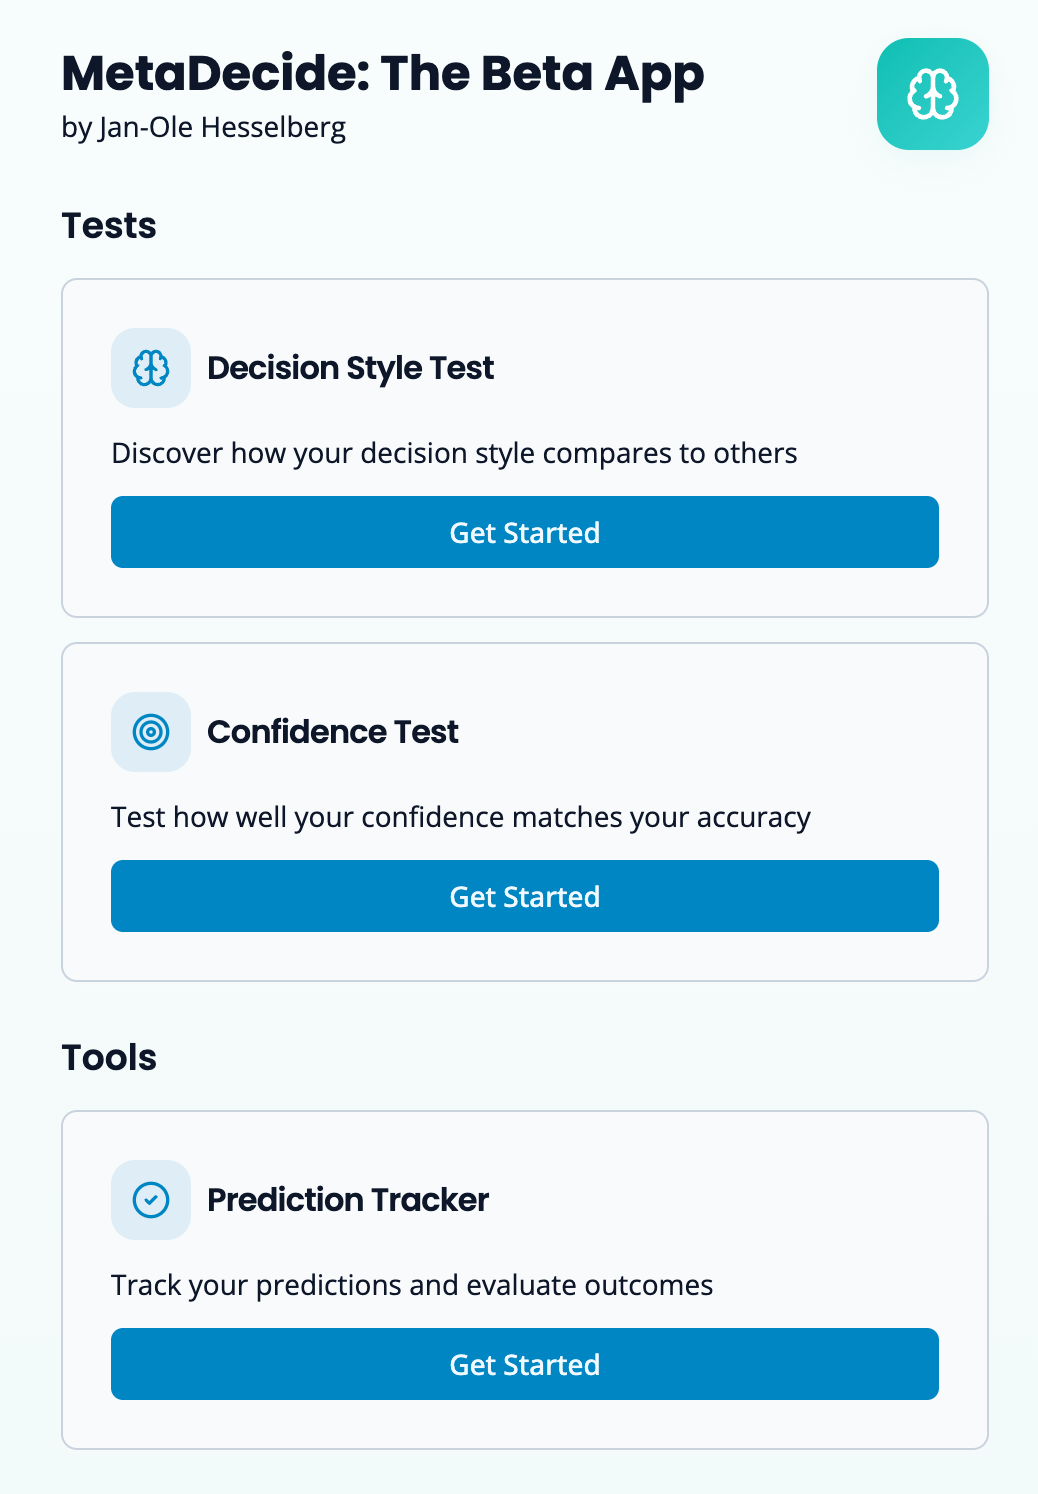Screen dimensions: 1038x1494
Task: Select the Confidence Test heading text
Action: (332, 732)
